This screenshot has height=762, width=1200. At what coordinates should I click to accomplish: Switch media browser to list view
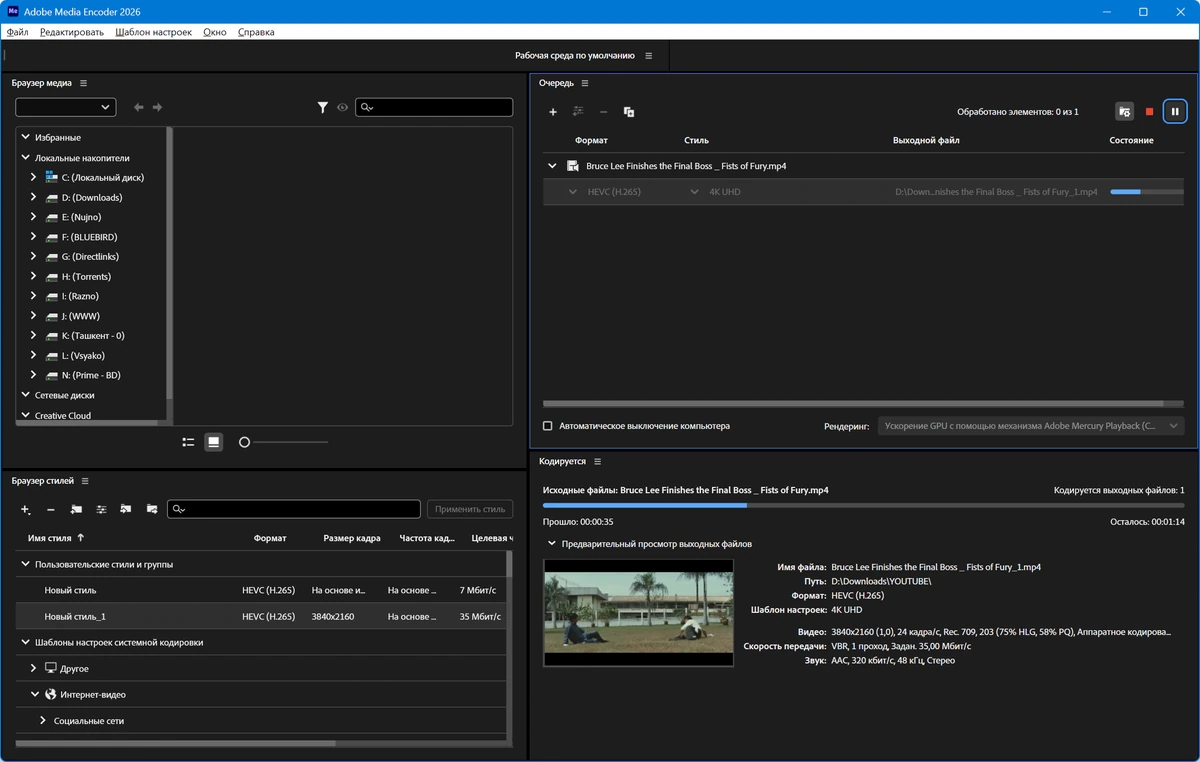coord(188,442)
